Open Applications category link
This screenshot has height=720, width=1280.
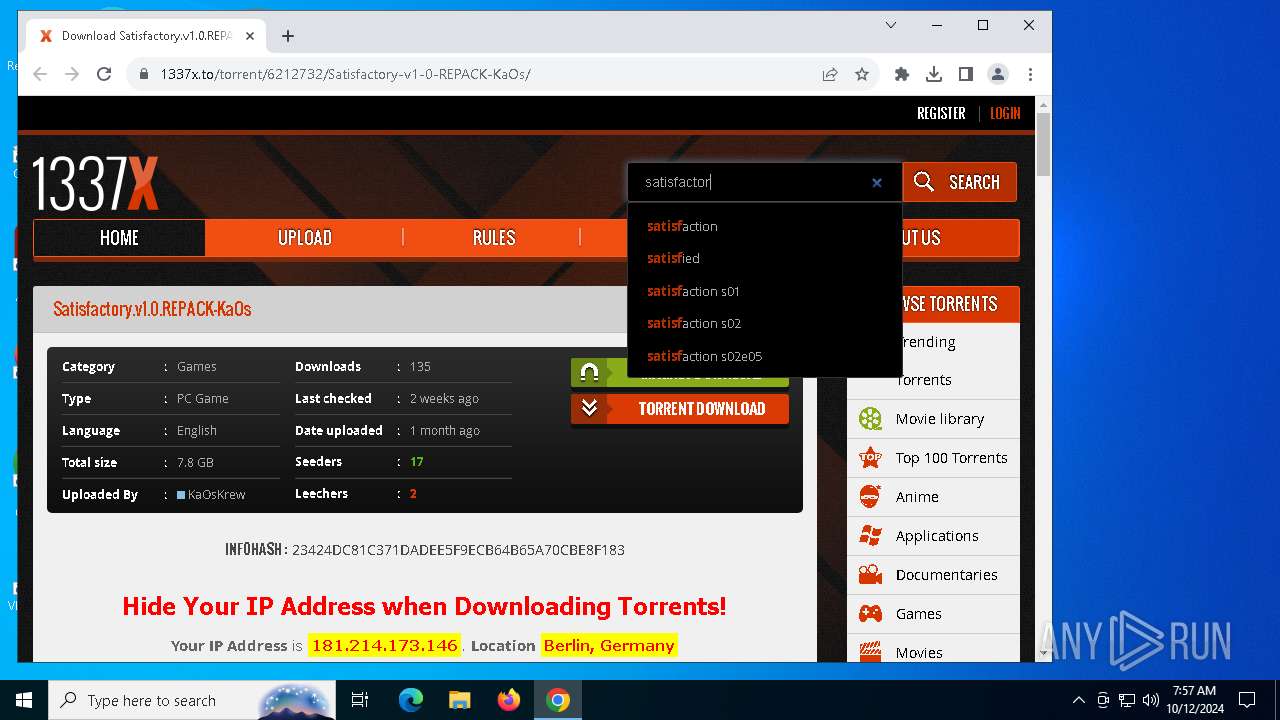[937, 536]
